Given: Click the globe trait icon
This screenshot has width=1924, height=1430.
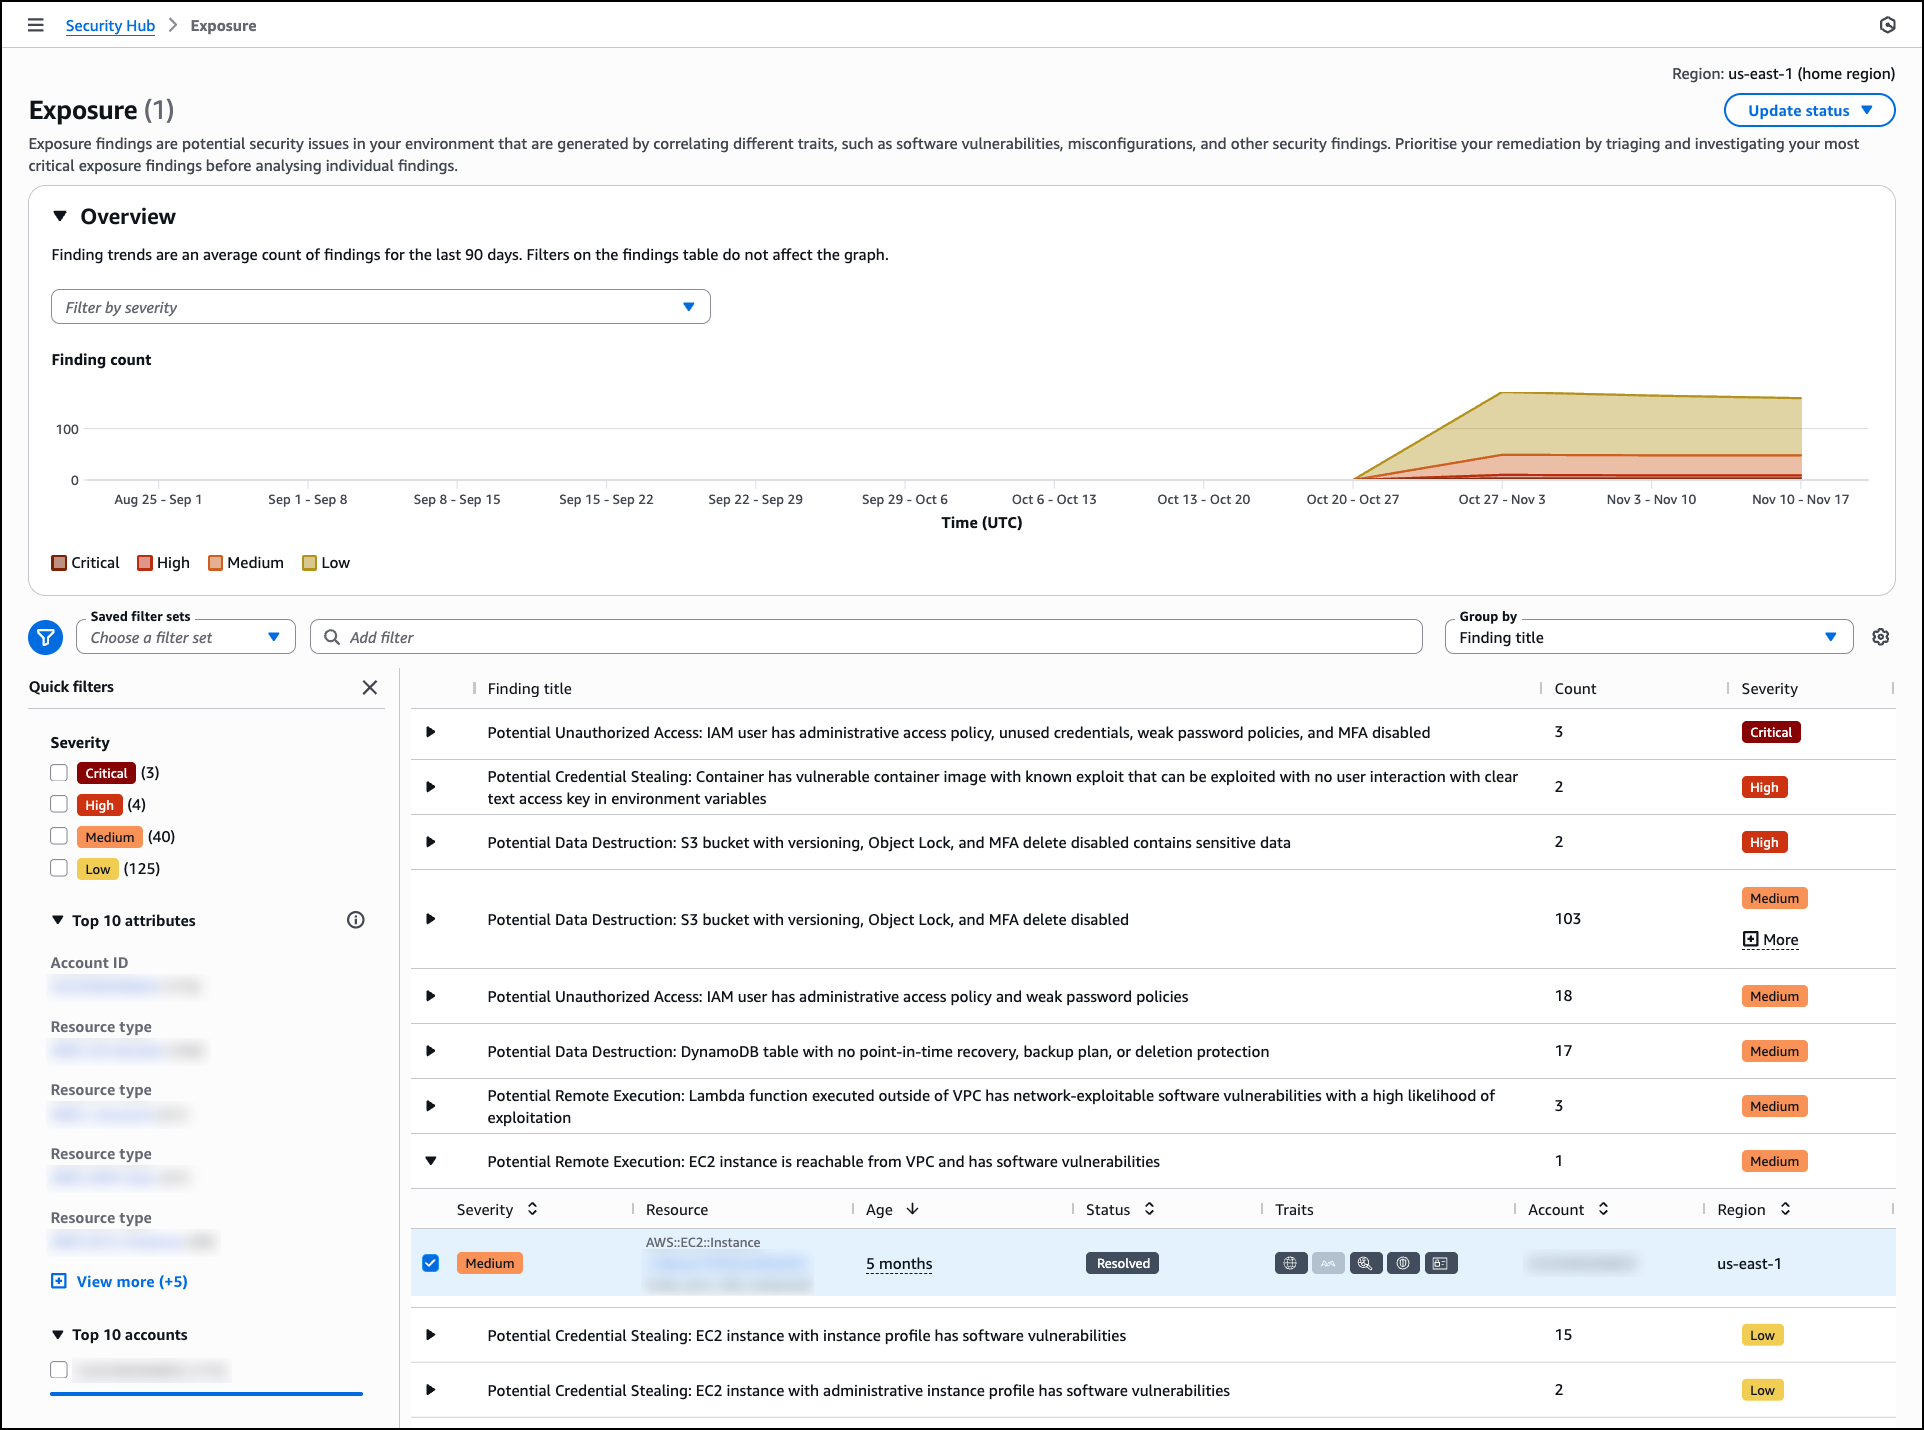Looking at the screenshot, I should click(x=1290, y=1263).
